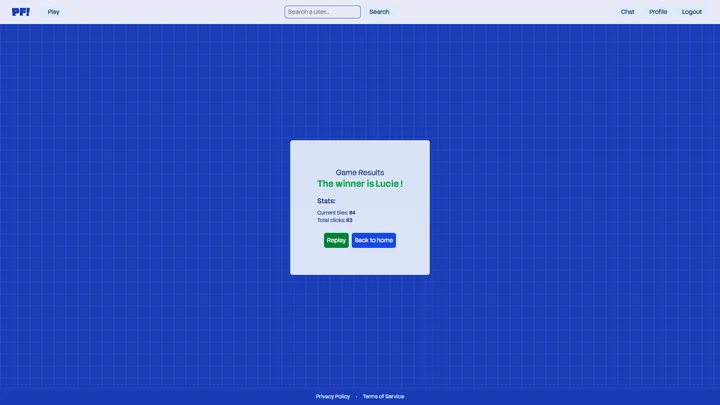Click the Logout link

tap(691, 12)
